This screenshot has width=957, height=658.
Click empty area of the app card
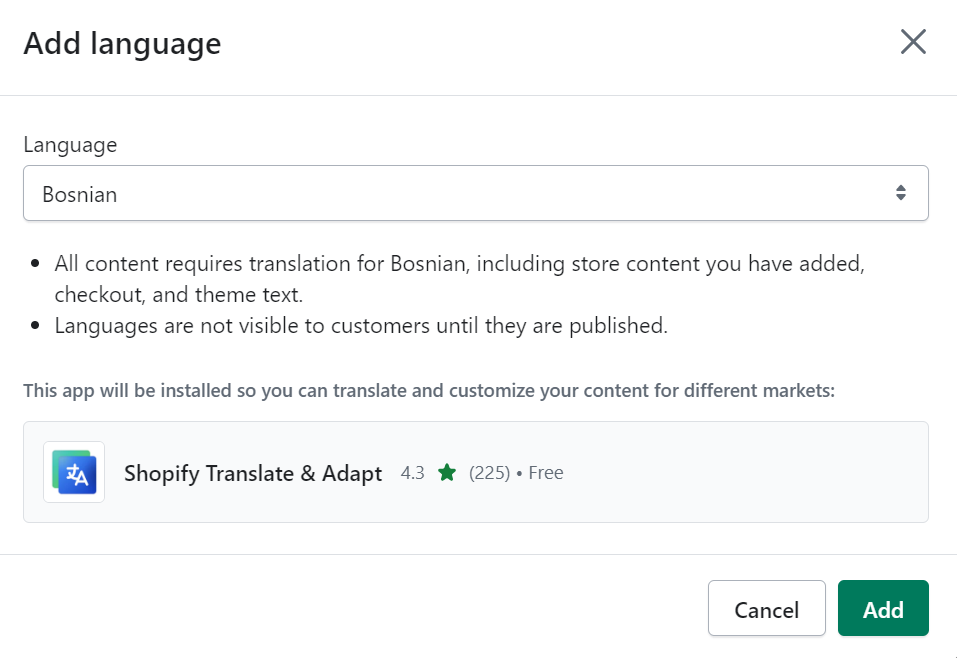[x=750, y=473]
